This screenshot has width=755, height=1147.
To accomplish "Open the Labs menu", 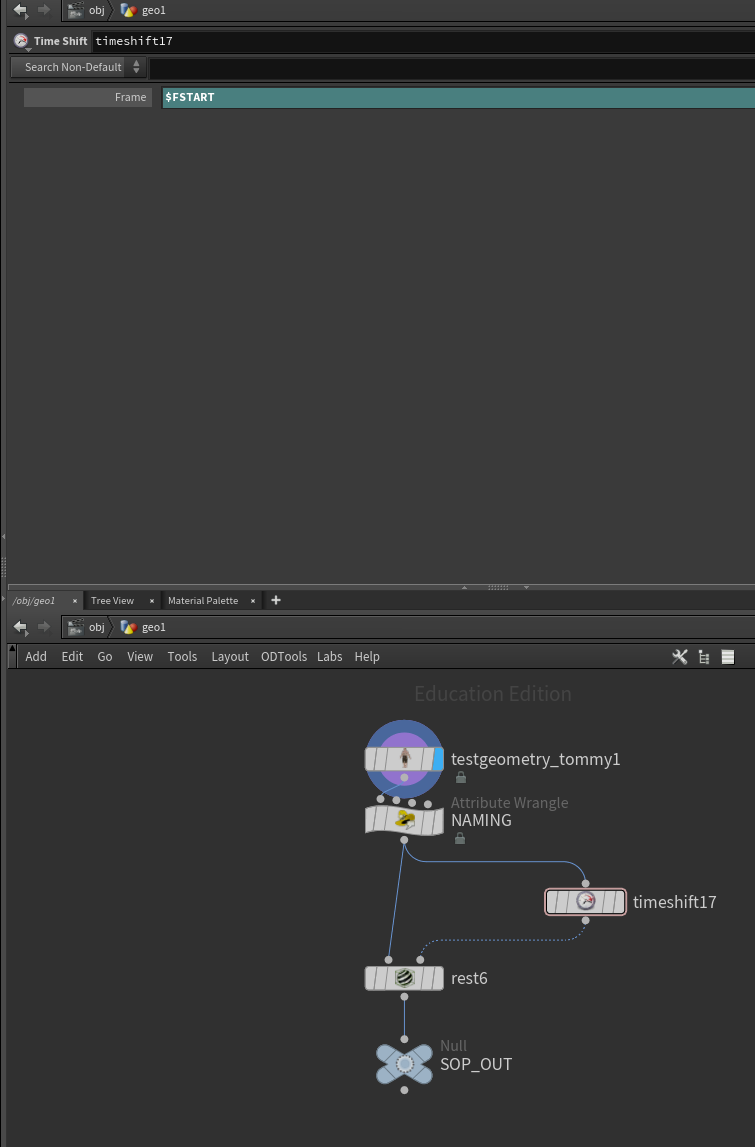I will pyautogui.click(x=329, y=657).
